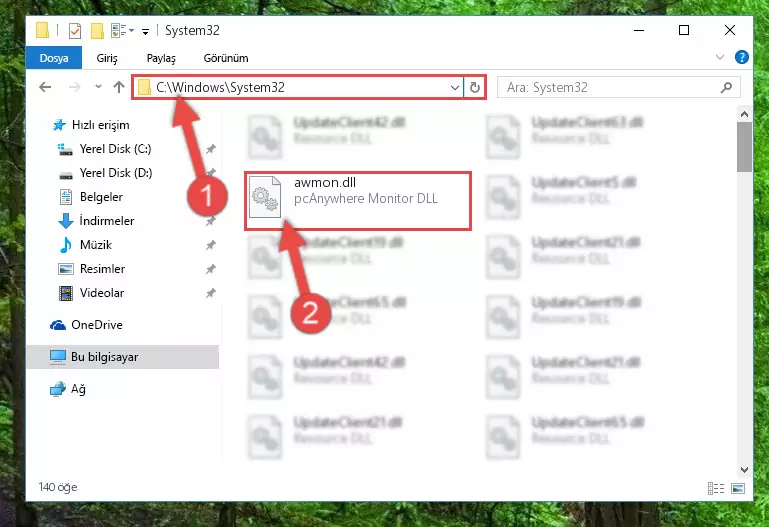Click the search magnifier icon
769x527 pixels.
[x=726, y=87]
